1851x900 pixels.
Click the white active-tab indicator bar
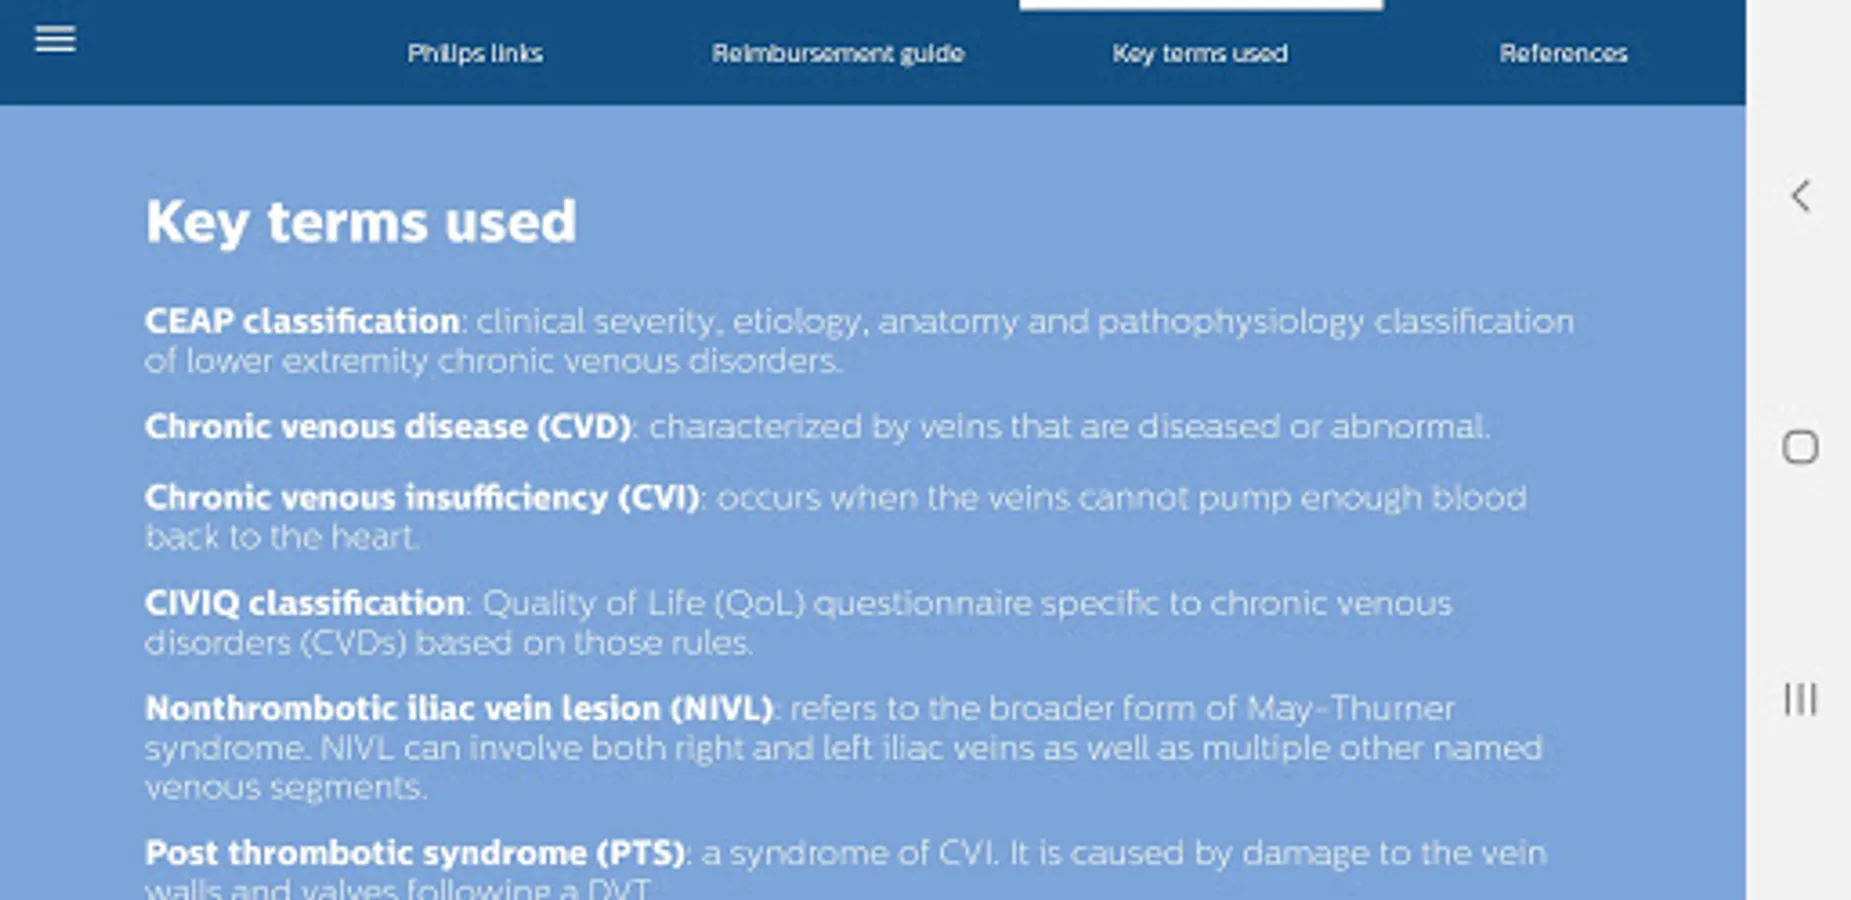[1200, 5]
